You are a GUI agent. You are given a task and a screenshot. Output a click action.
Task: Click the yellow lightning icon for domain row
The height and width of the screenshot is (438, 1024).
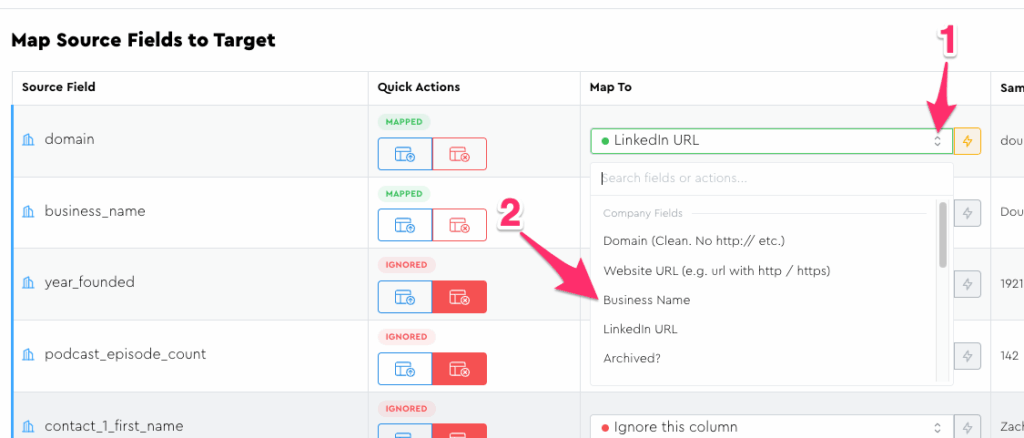[x=967, y=141]
